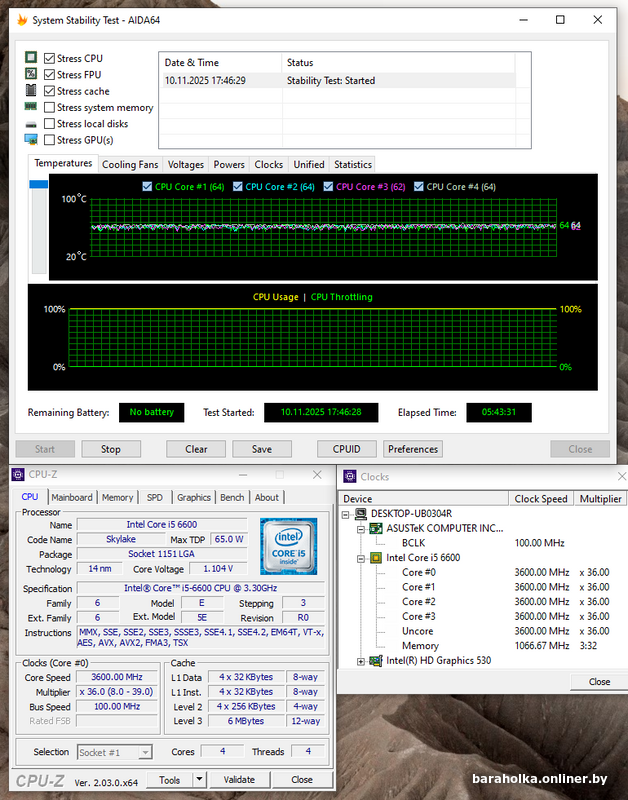
Task: Switch to the Cooling Fans tab
Action: (x=130, y=165)
